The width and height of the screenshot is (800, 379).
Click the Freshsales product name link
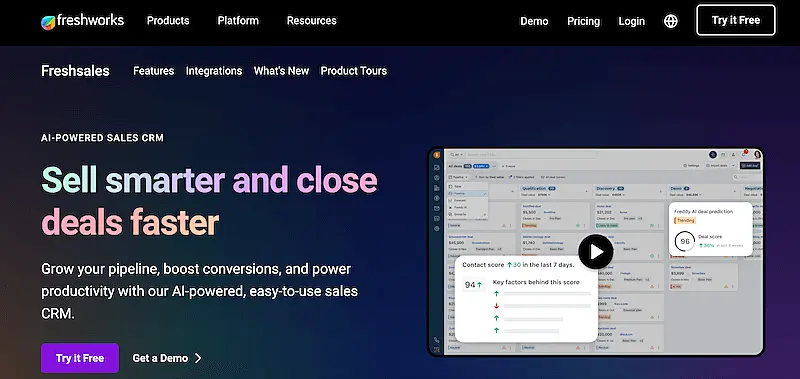(75, 71)
